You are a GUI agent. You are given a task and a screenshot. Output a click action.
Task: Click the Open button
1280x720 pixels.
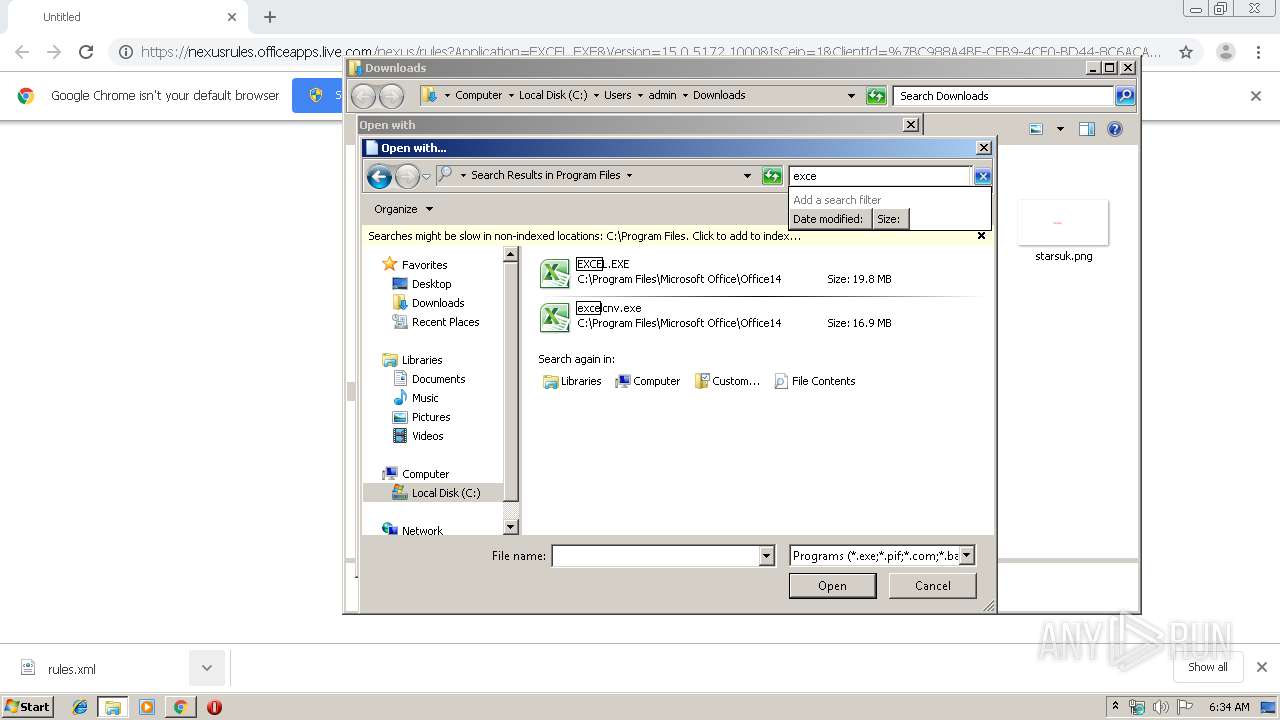click(832, 586)
